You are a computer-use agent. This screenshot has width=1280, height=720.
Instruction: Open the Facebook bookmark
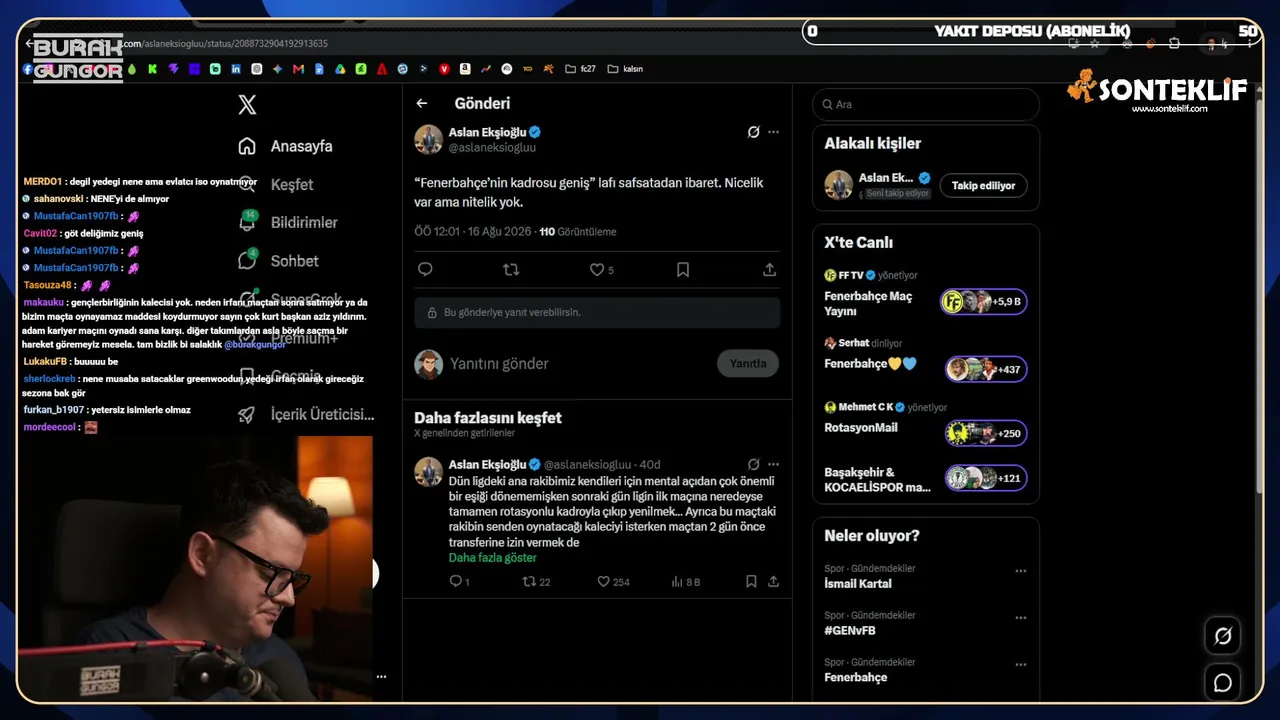[28, 69]
